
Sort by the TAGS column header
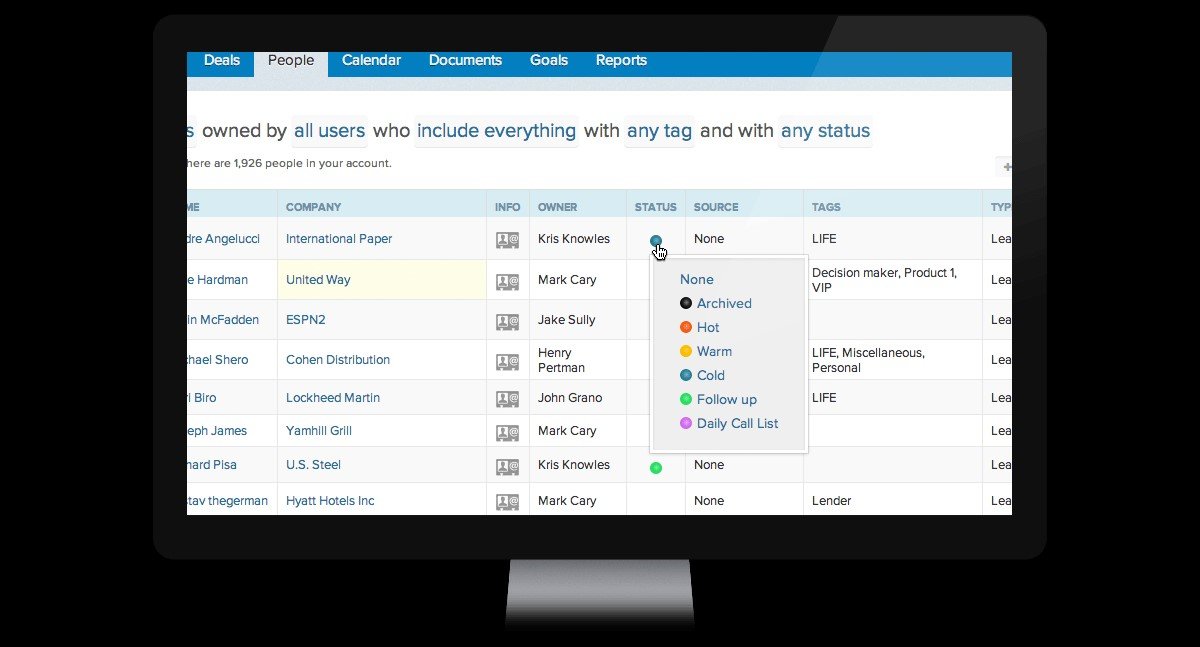[x=826, y=207]
